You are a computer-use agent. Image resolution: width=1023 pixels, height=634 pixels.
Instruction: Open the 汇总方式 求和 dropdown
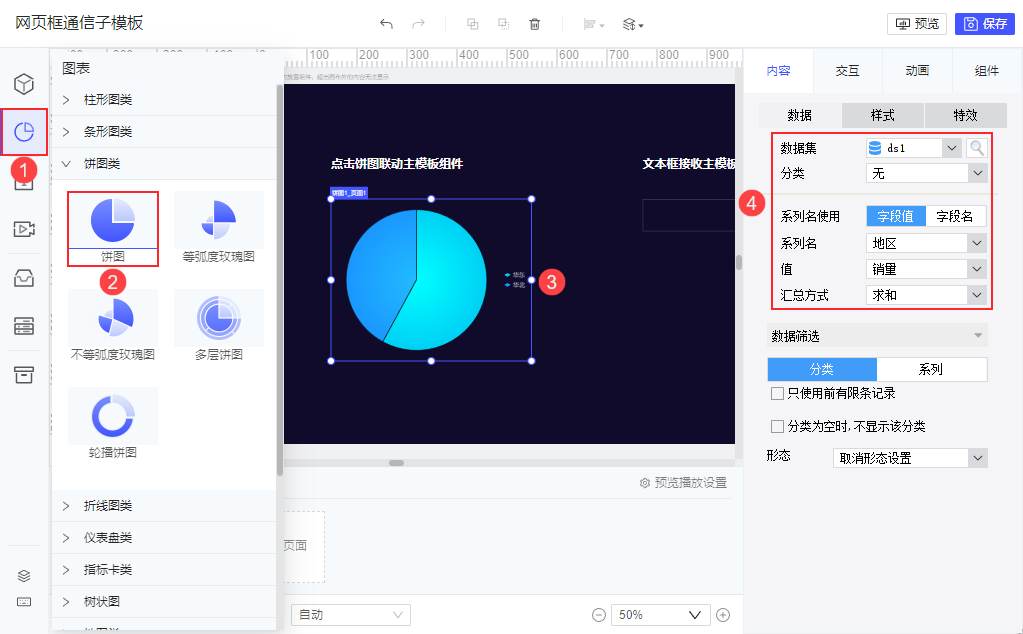click(926, 295)
